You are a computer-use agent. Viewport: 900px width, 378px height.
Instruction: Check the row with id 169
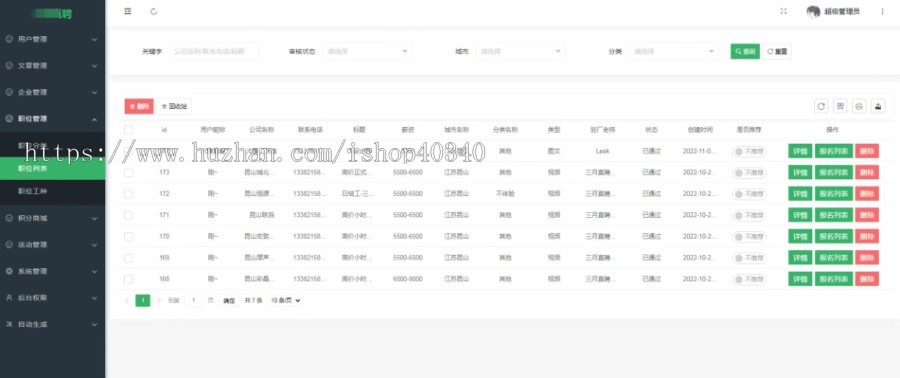(129, 258)
